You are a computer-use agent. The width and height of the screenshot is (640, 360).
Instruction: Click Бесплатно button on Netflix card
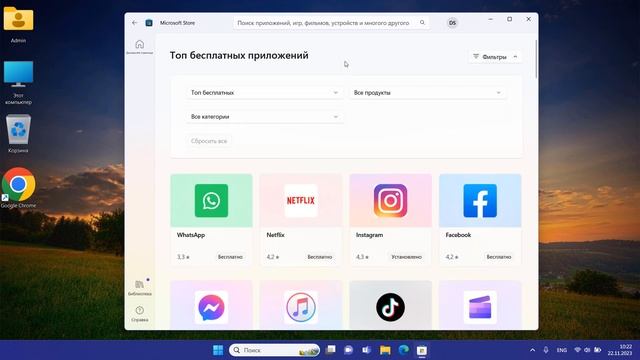[x=320, y=257]
